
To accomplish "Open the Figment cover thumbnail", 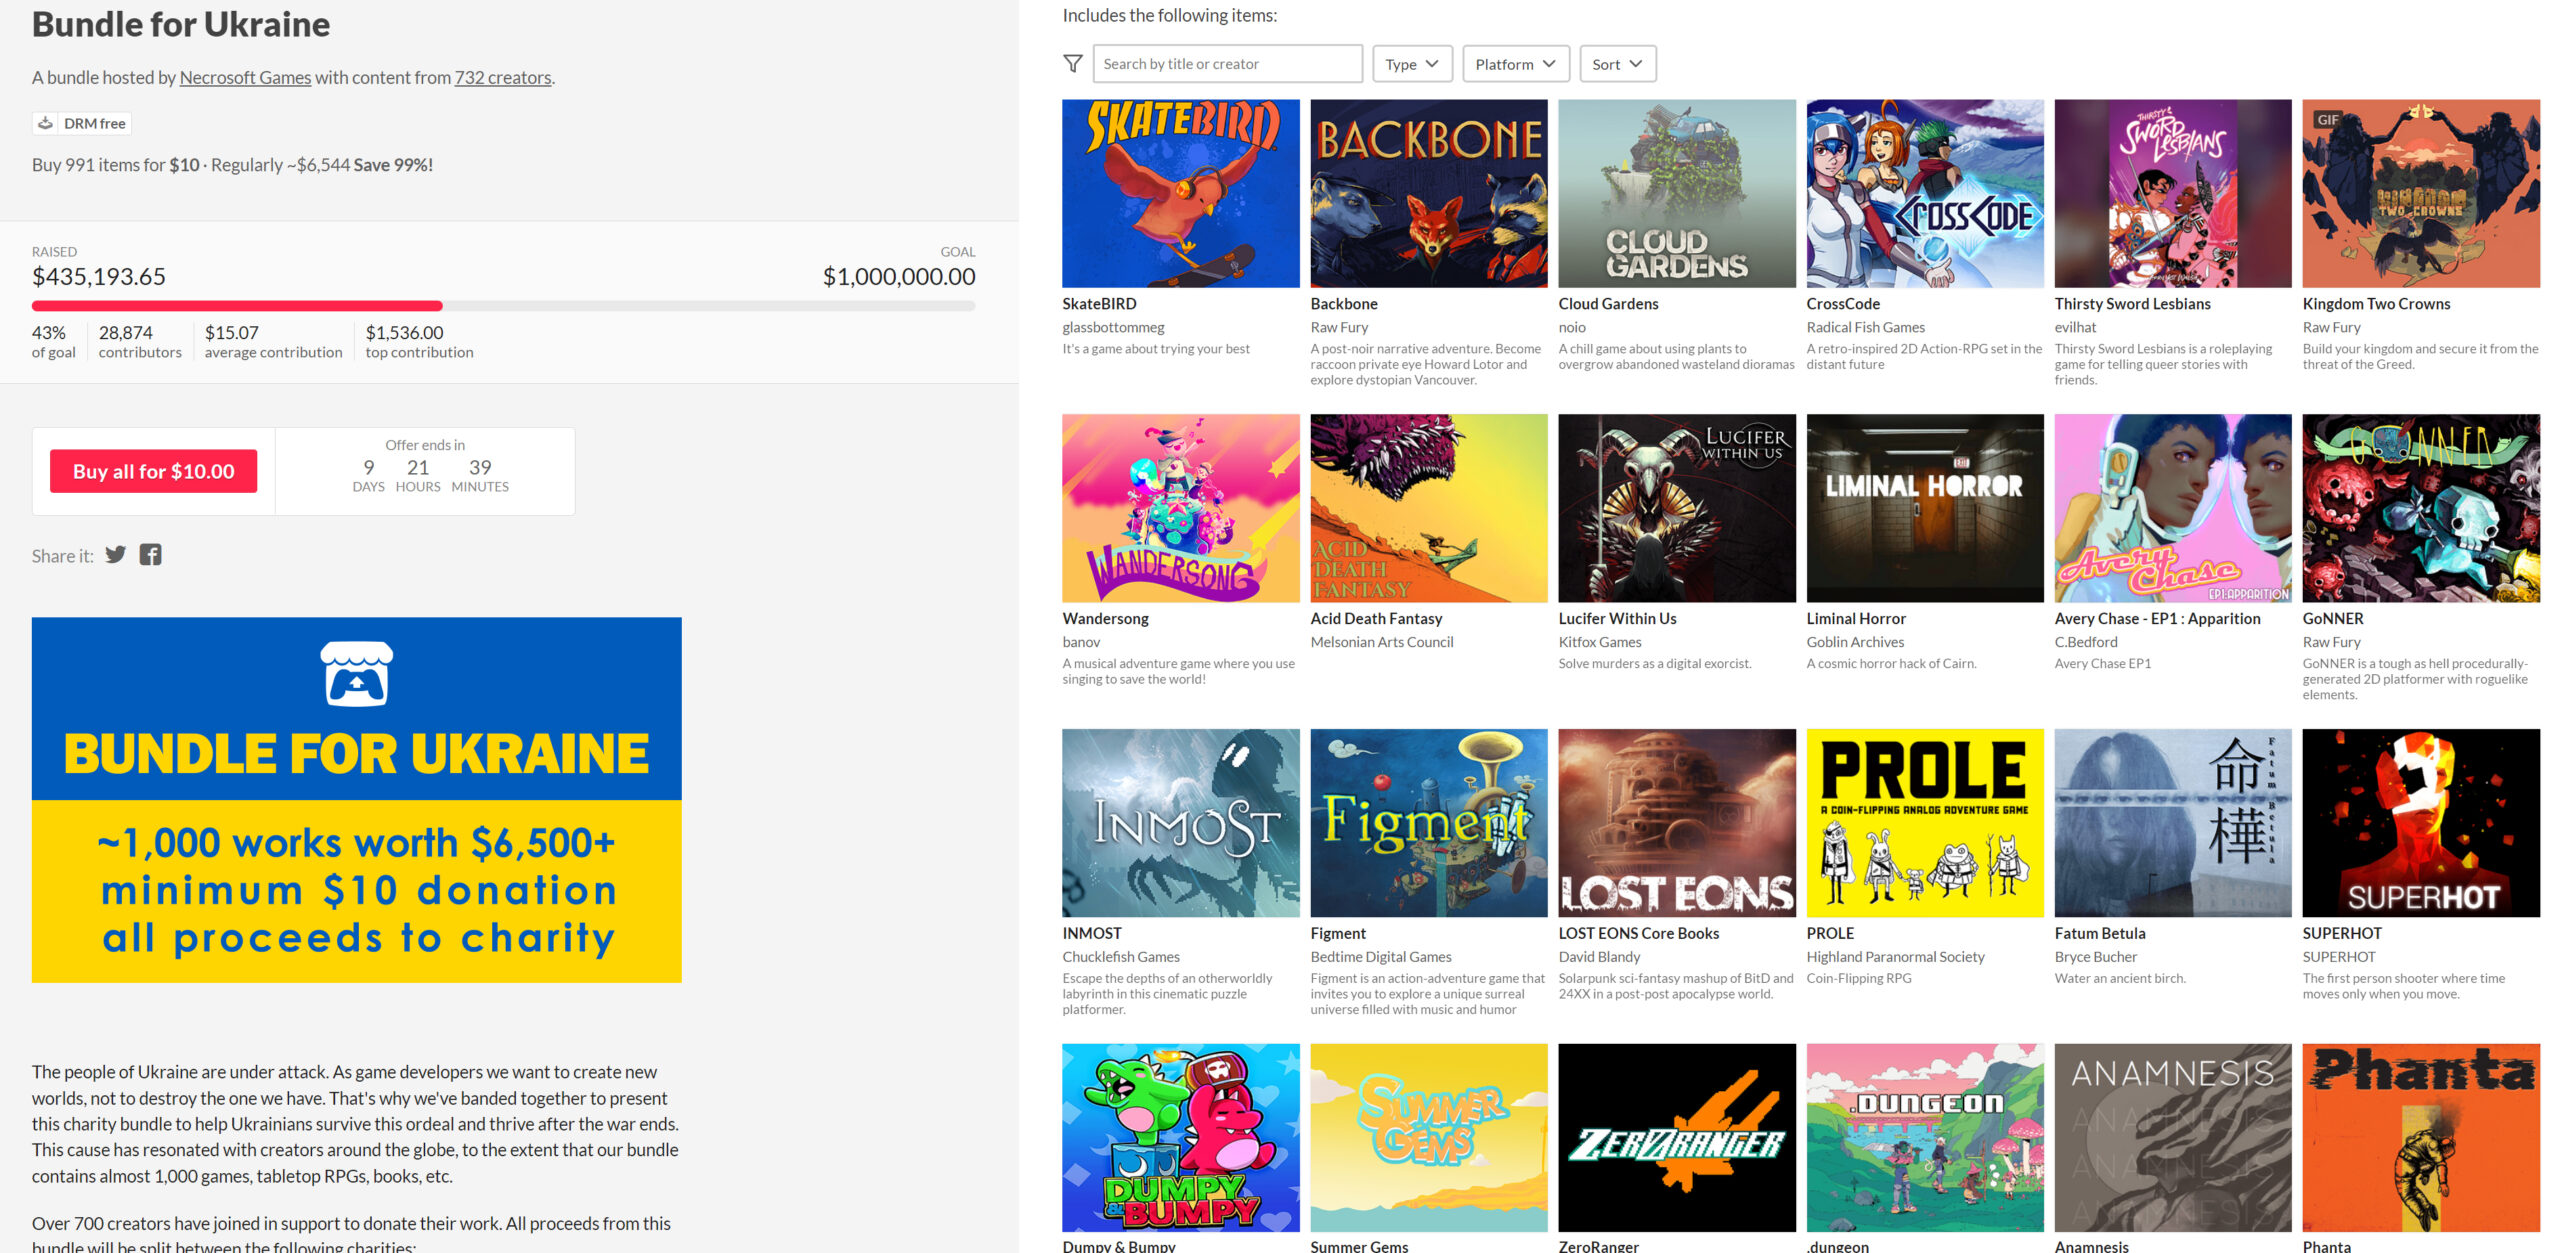I will (1428, 822).
